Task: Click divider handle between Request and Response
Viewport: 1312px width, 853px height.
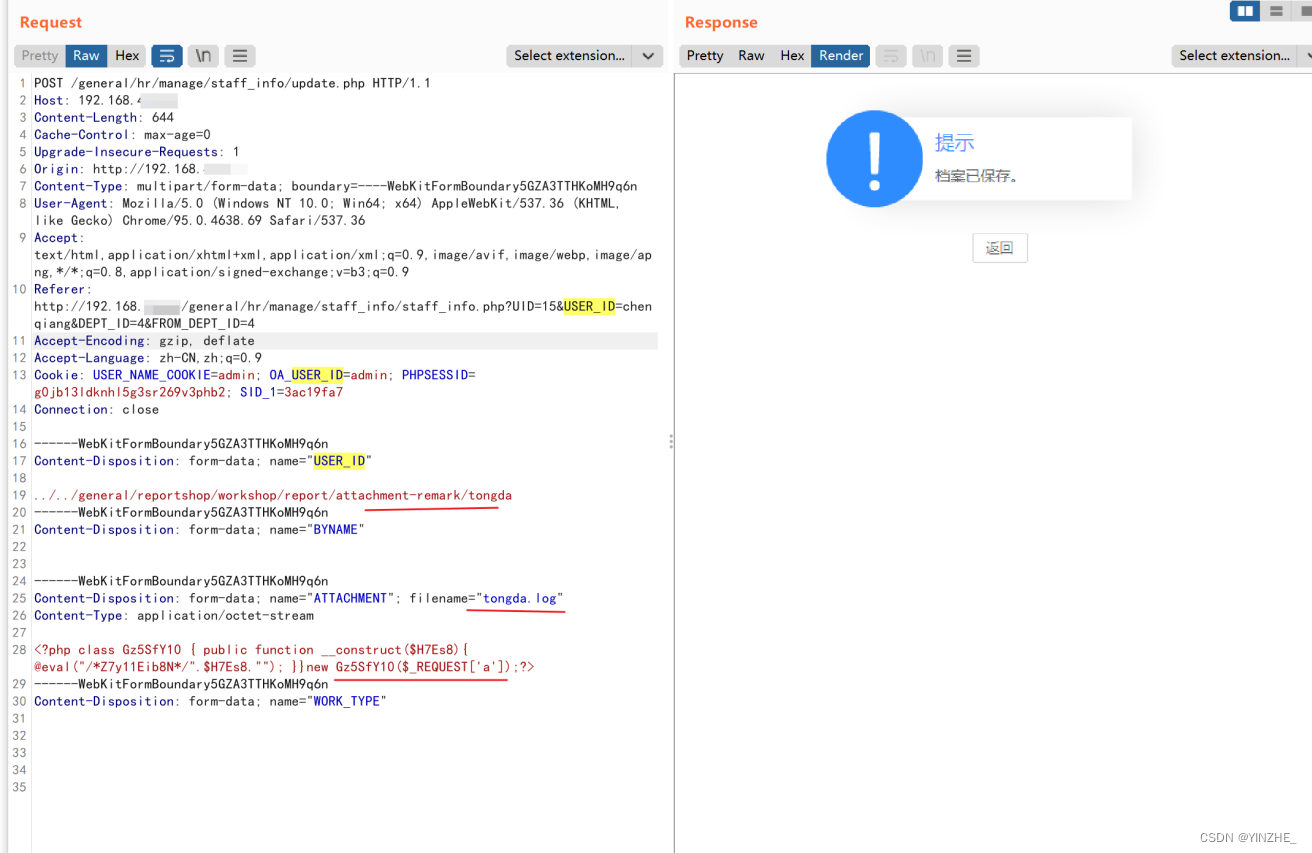Action: click(671, 441)
